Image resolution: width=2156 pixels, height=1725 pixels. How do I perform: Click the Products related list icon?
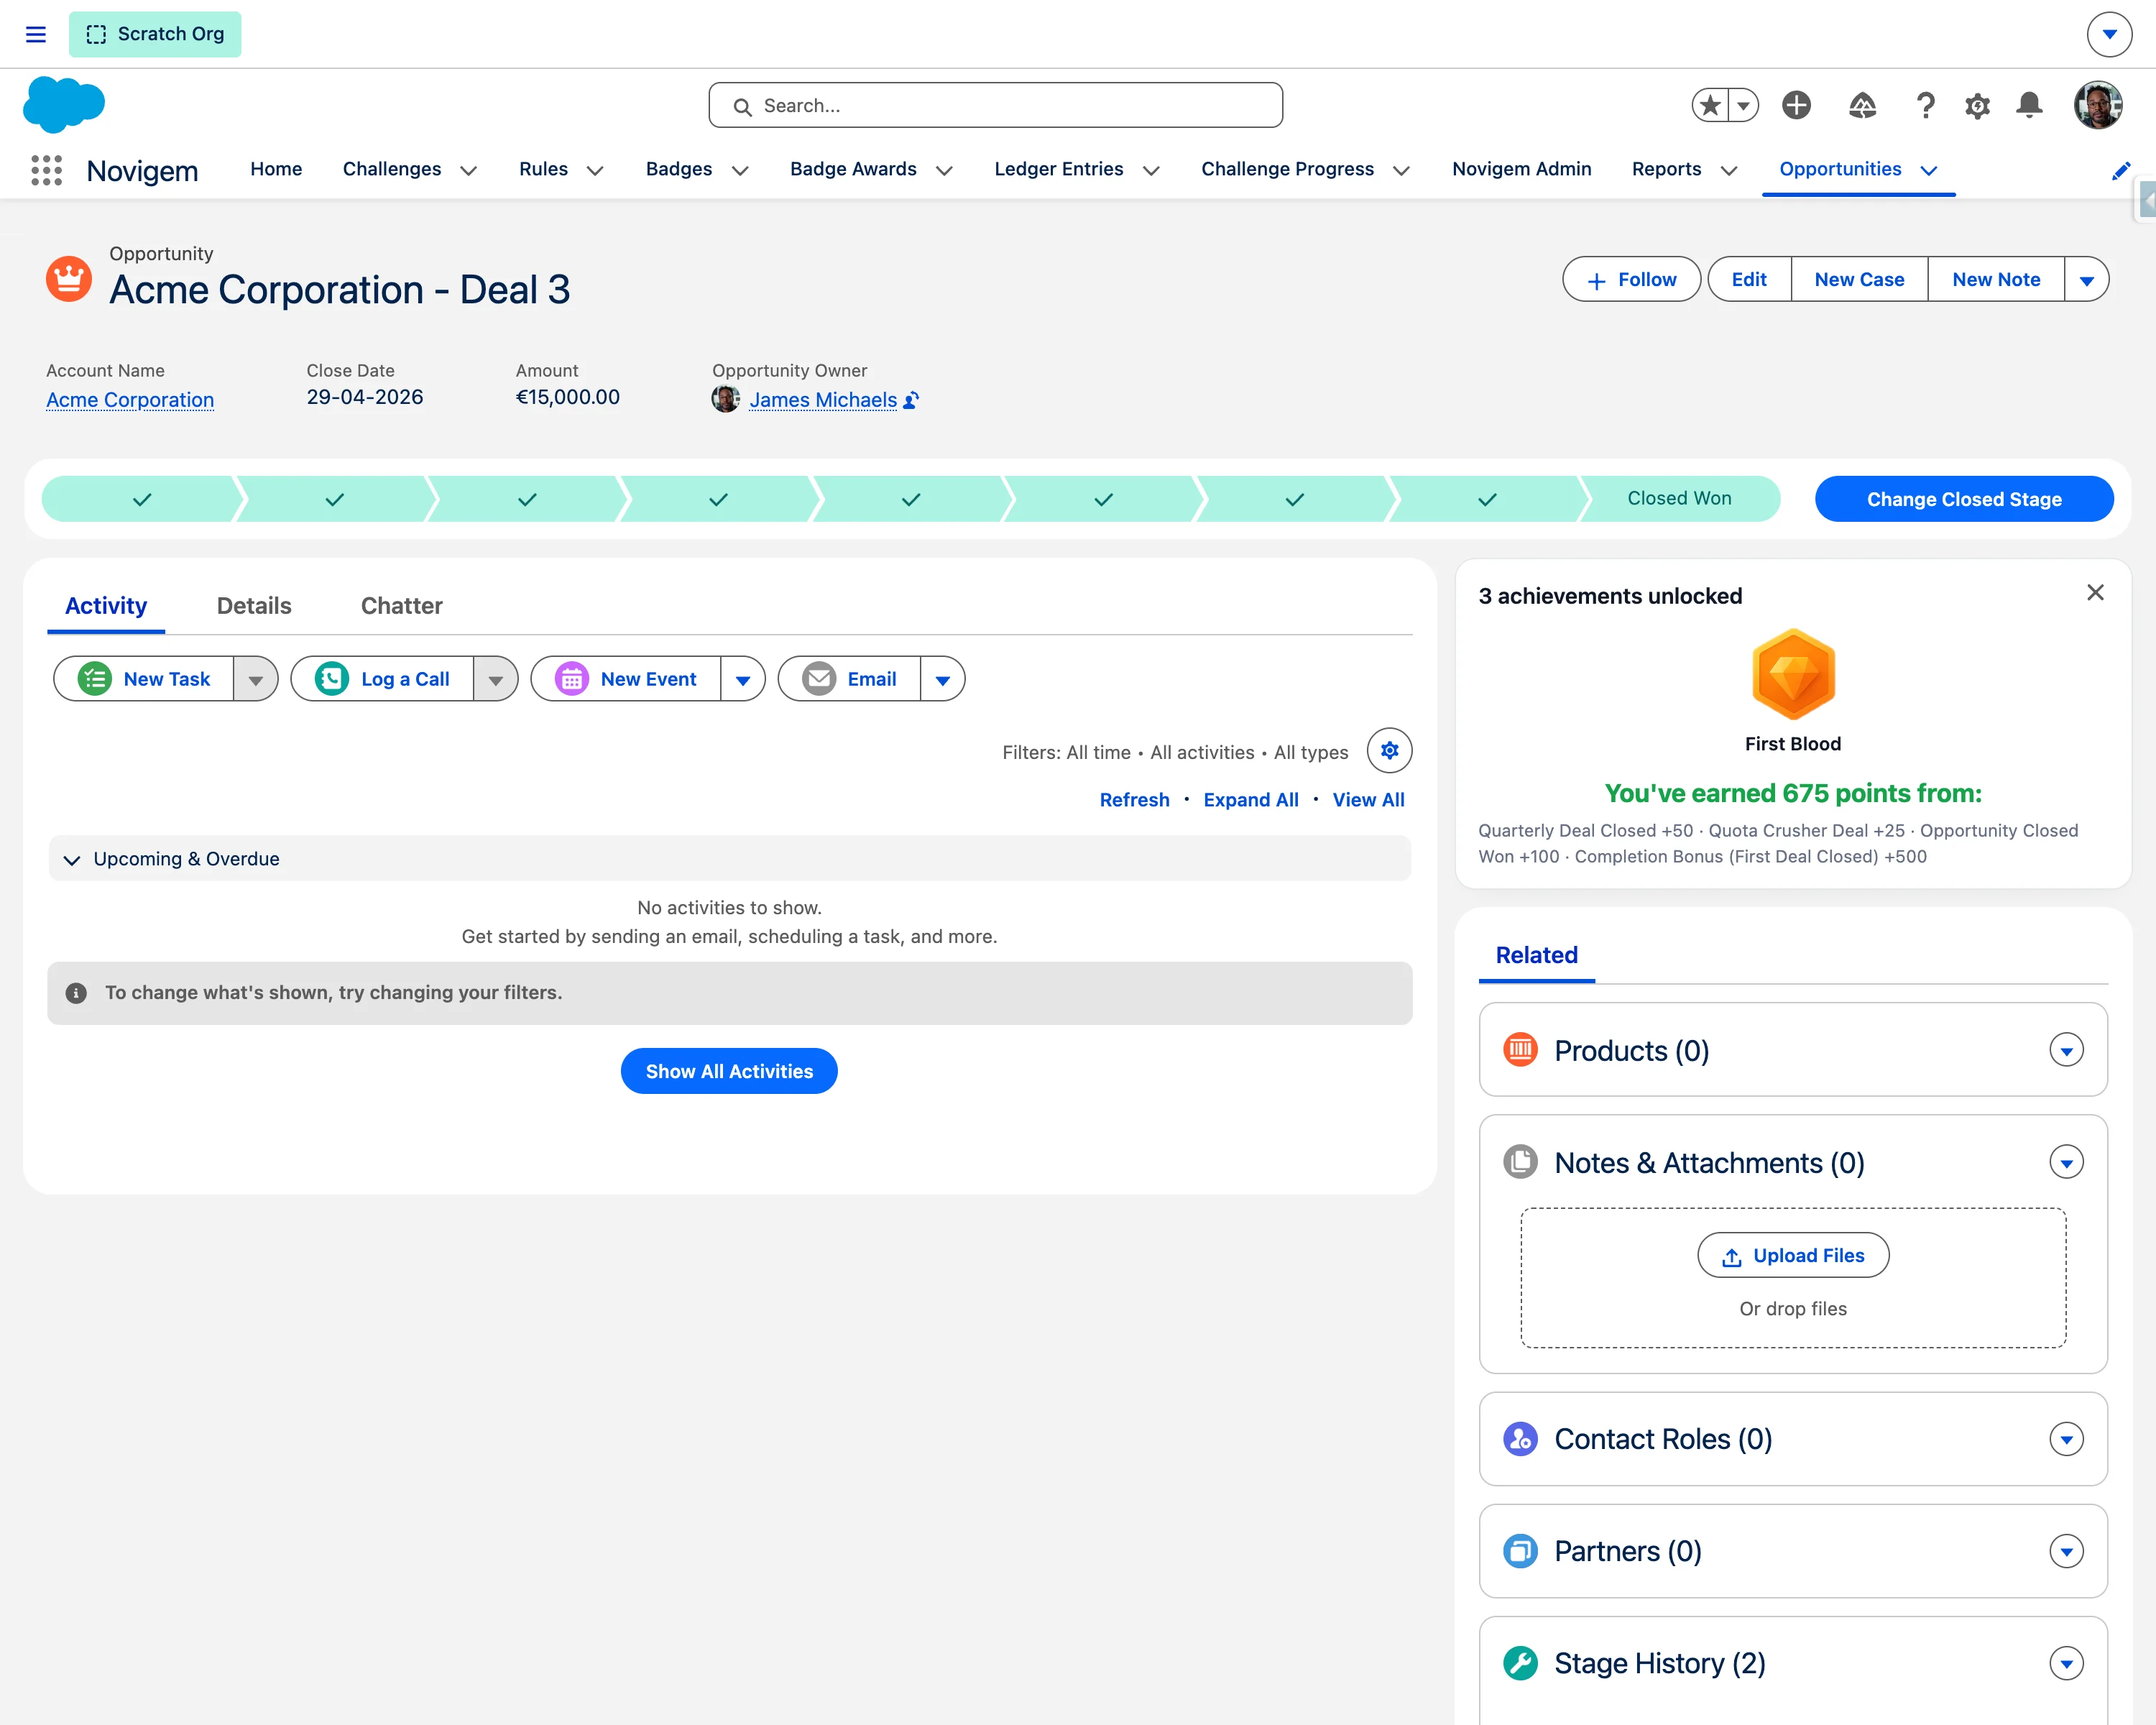tap(1520, 1050)
